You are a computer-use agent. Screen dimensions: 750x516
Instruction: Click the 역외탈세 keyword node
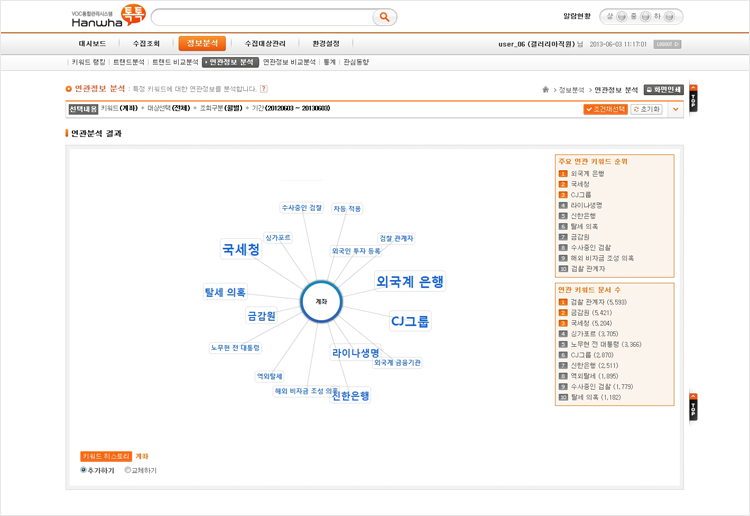[x=269, y=376]
